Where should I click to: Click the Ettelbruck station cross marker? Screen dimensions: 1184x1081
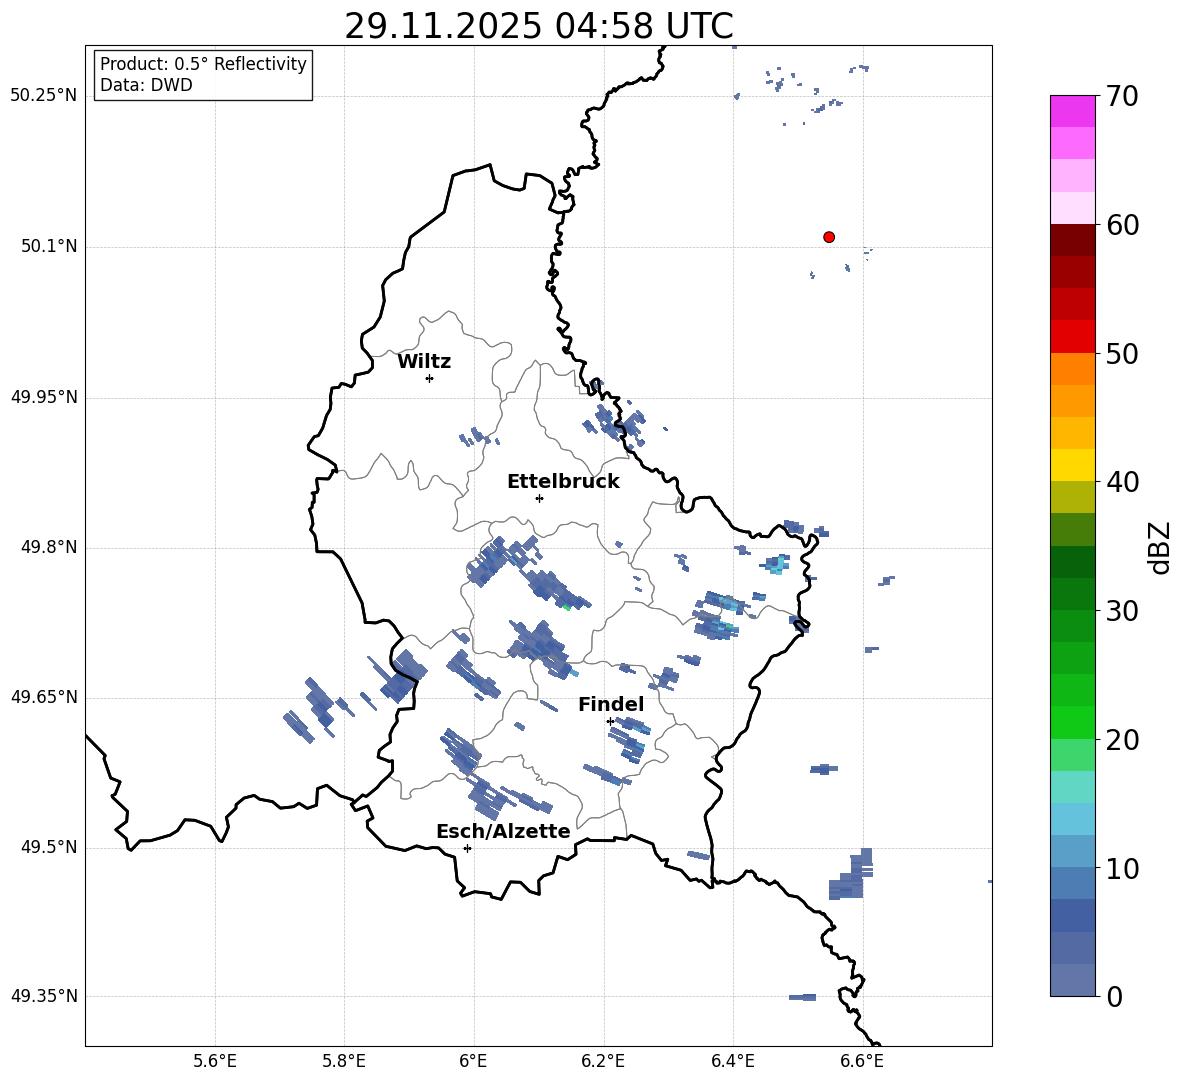pyautogui.click(x=539, y=498)
